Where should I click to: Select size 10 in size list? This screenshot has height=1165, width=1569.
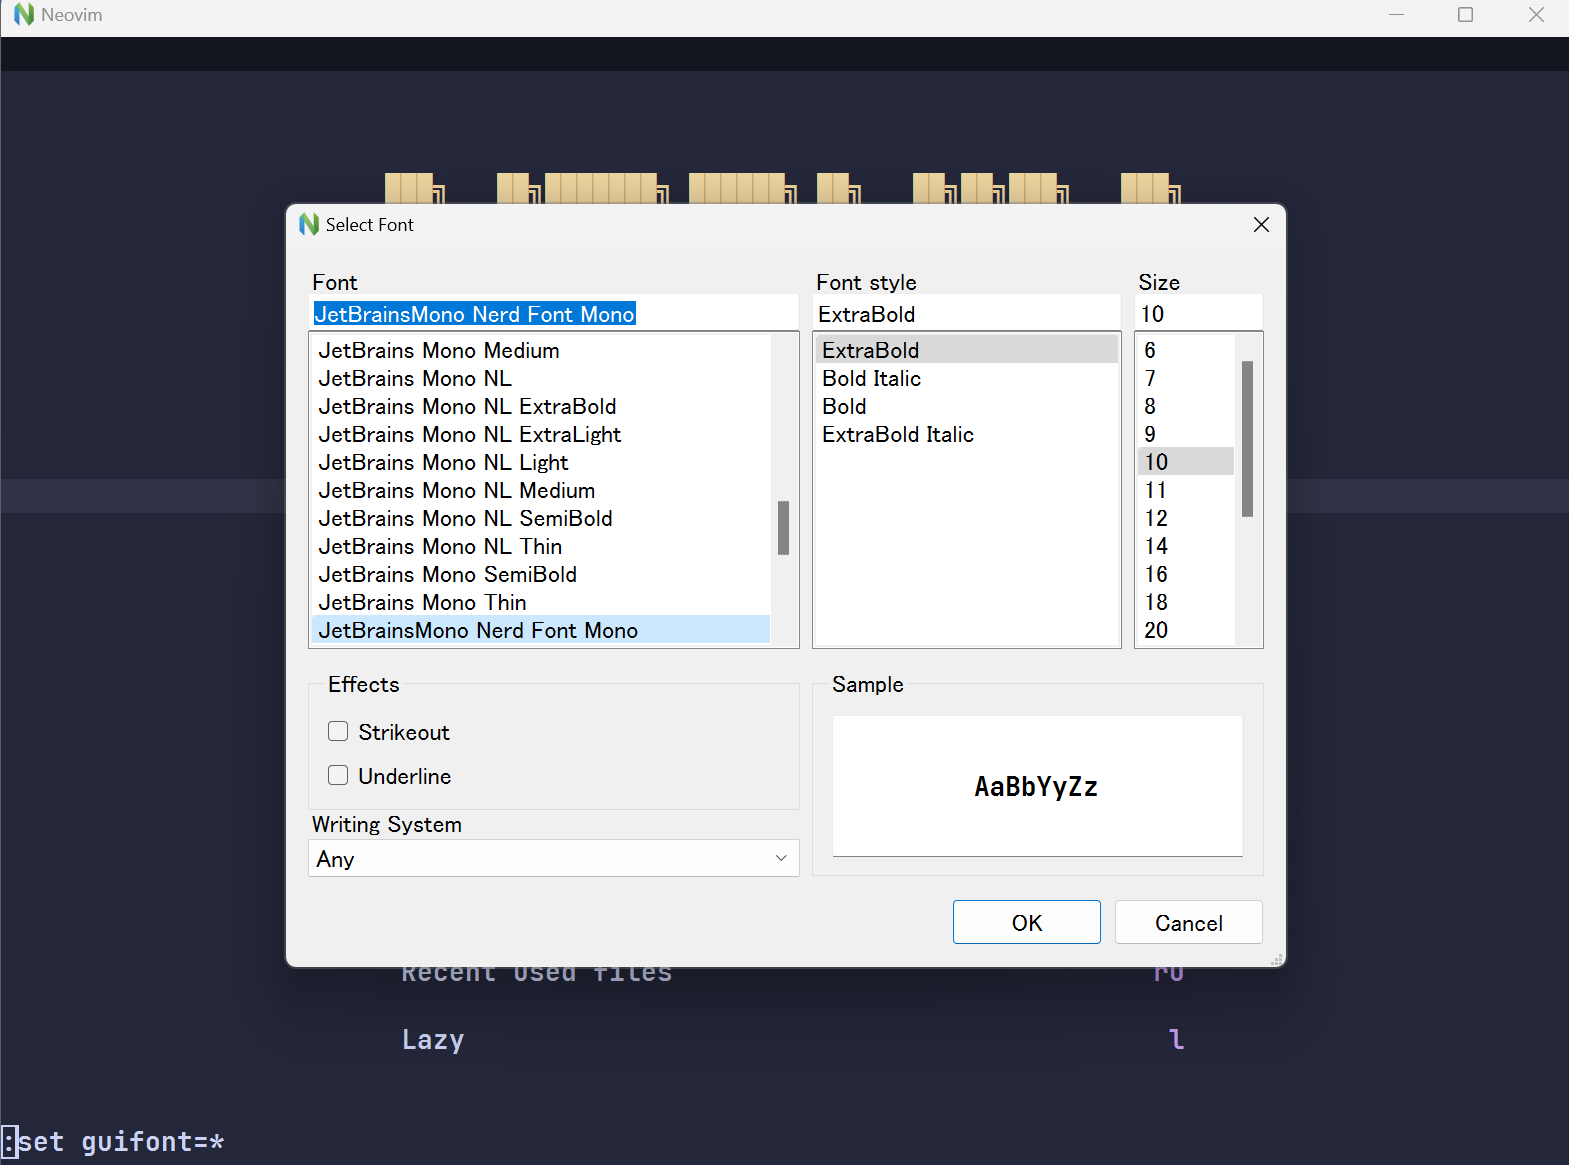[1186, 462]
